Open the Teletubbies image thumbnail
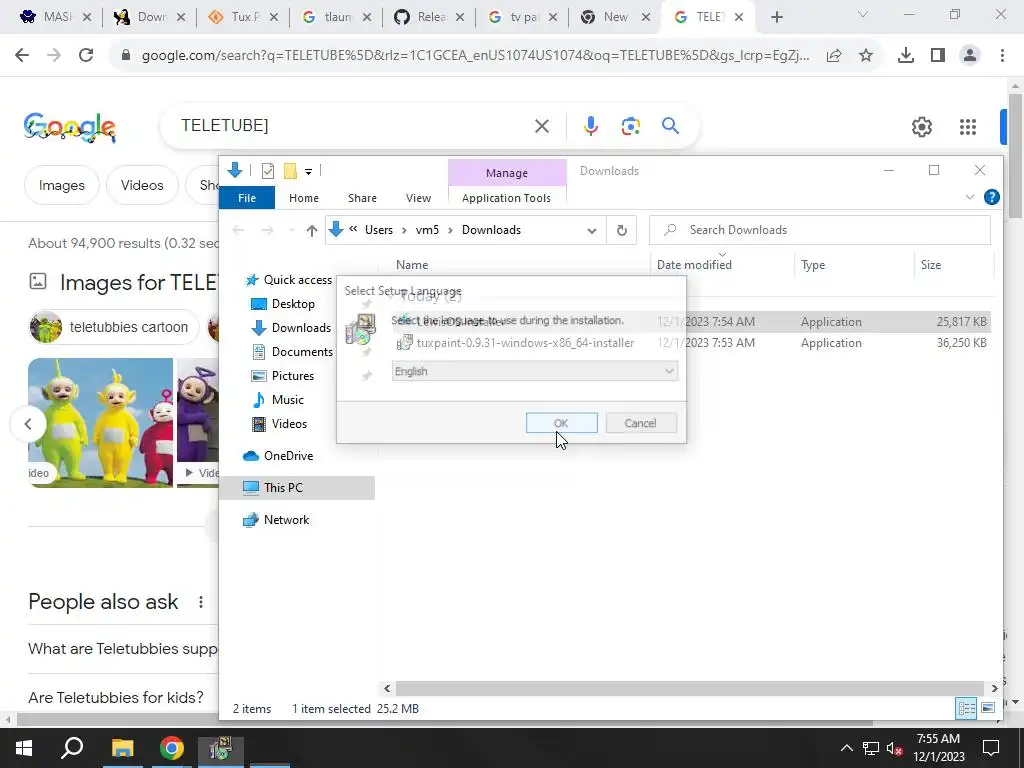 tap(101, 423)
